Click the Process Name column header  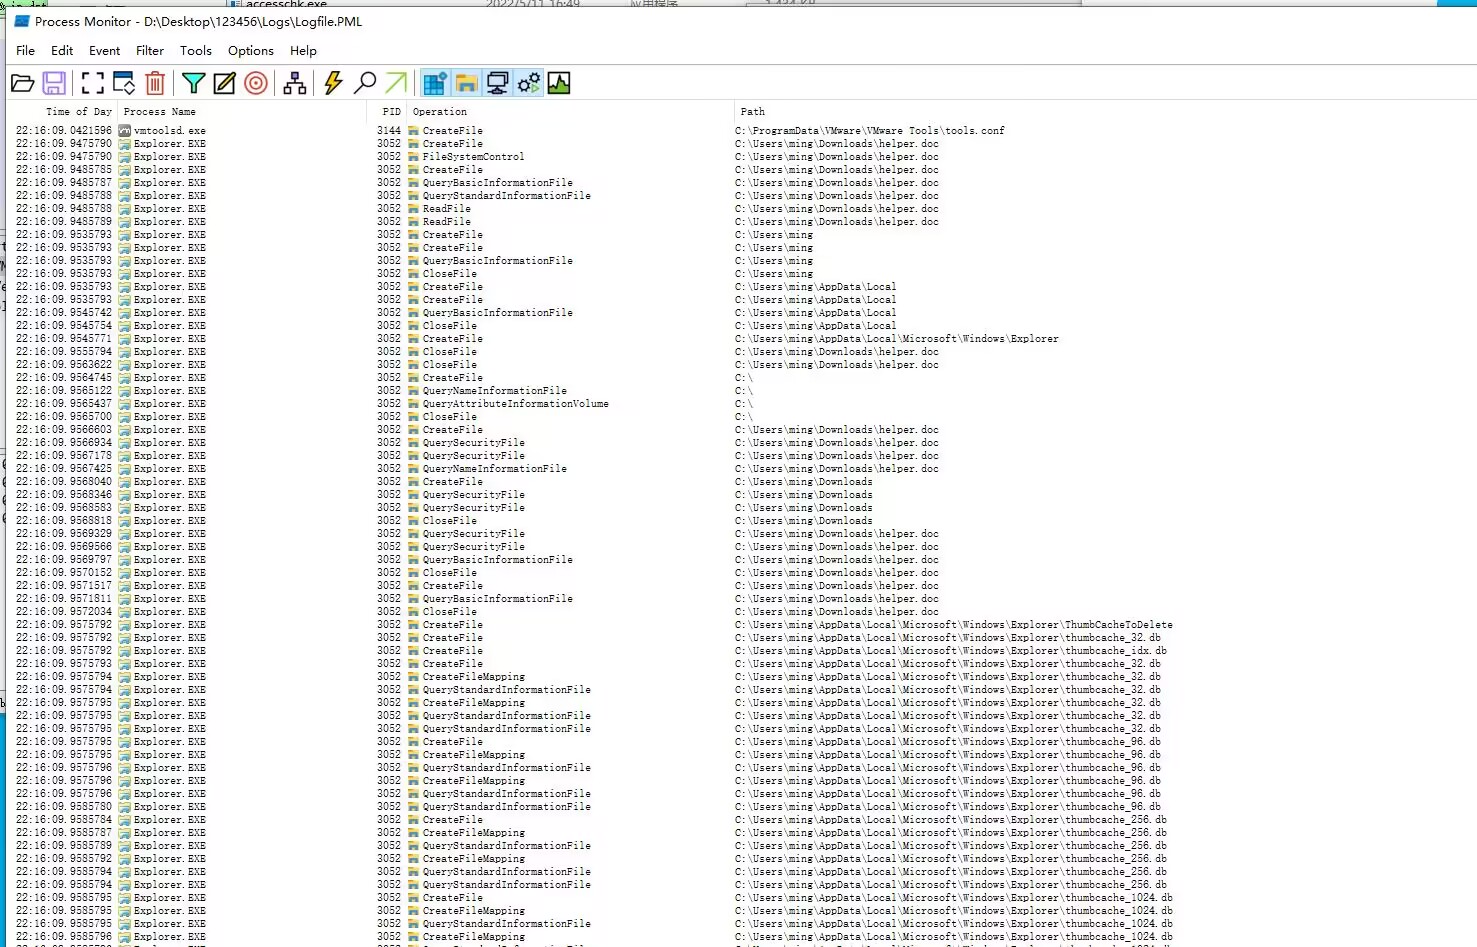pos(160,112)
